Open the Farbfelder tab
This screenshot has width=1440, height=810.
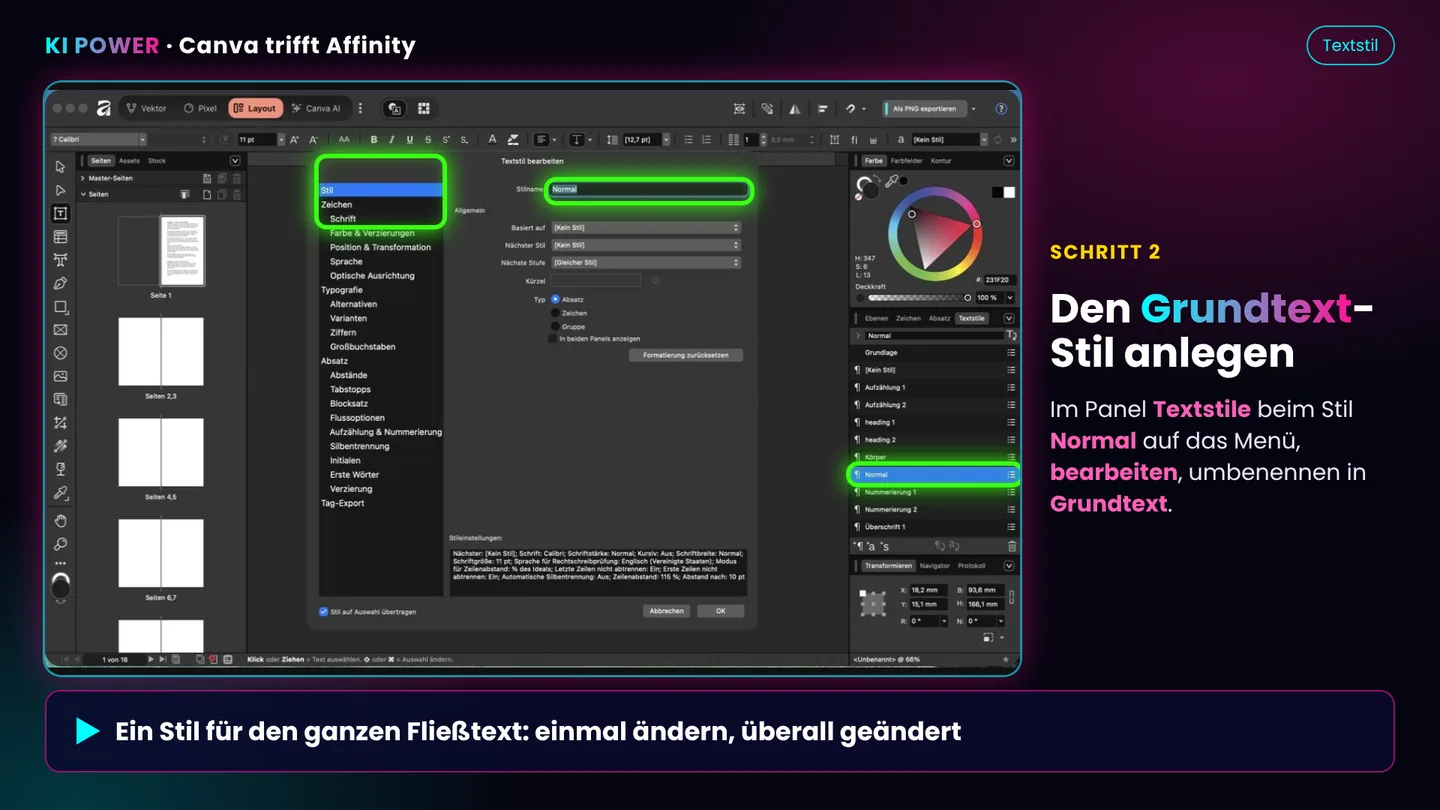[907, 160]
